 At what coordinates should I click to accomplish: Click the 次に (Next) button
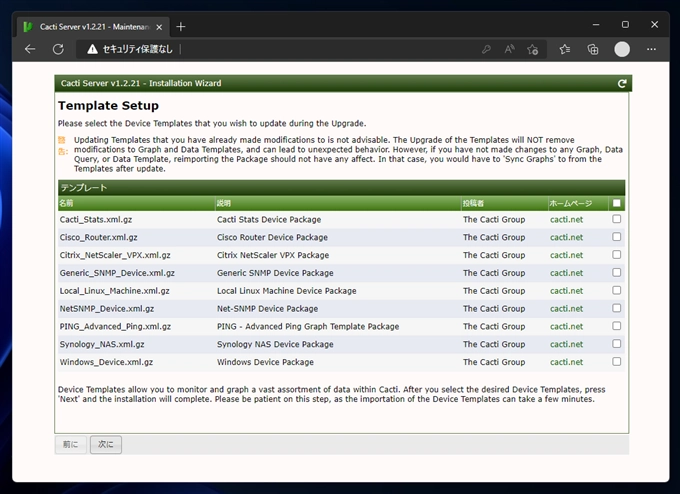click(106, 445)
